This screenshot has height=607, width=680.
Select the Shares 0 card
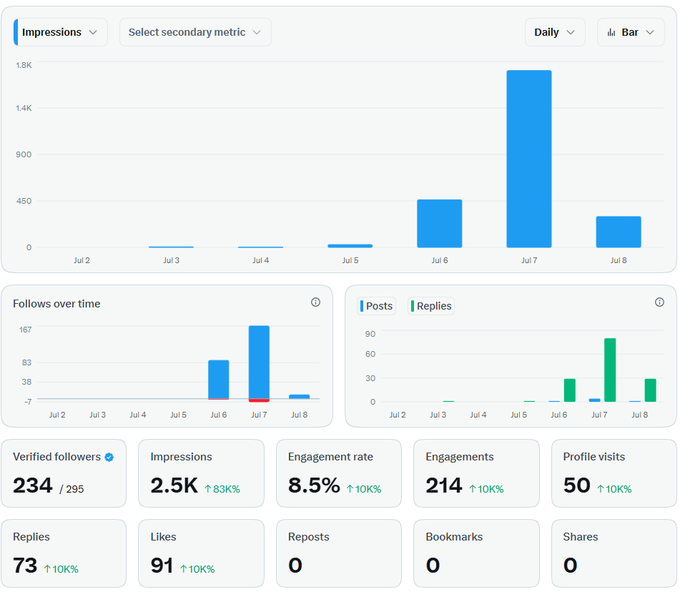(x=614, y=554)
